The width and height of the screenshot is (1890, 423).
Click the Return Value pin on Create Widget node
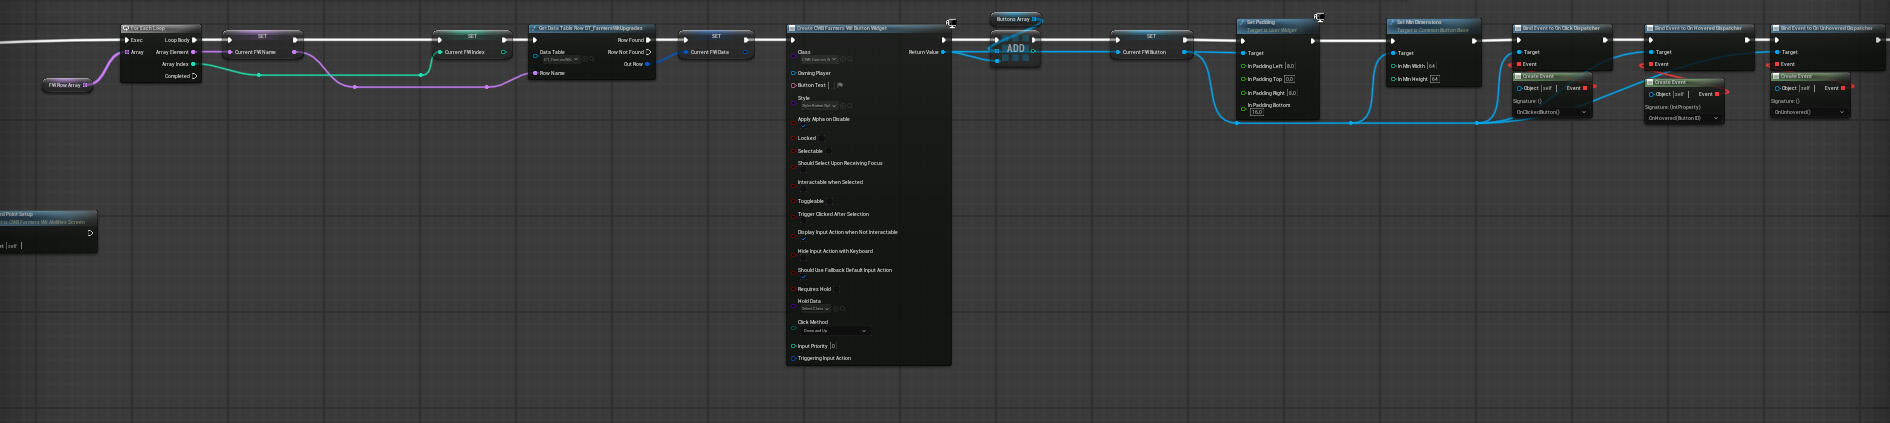coord(943,52)
